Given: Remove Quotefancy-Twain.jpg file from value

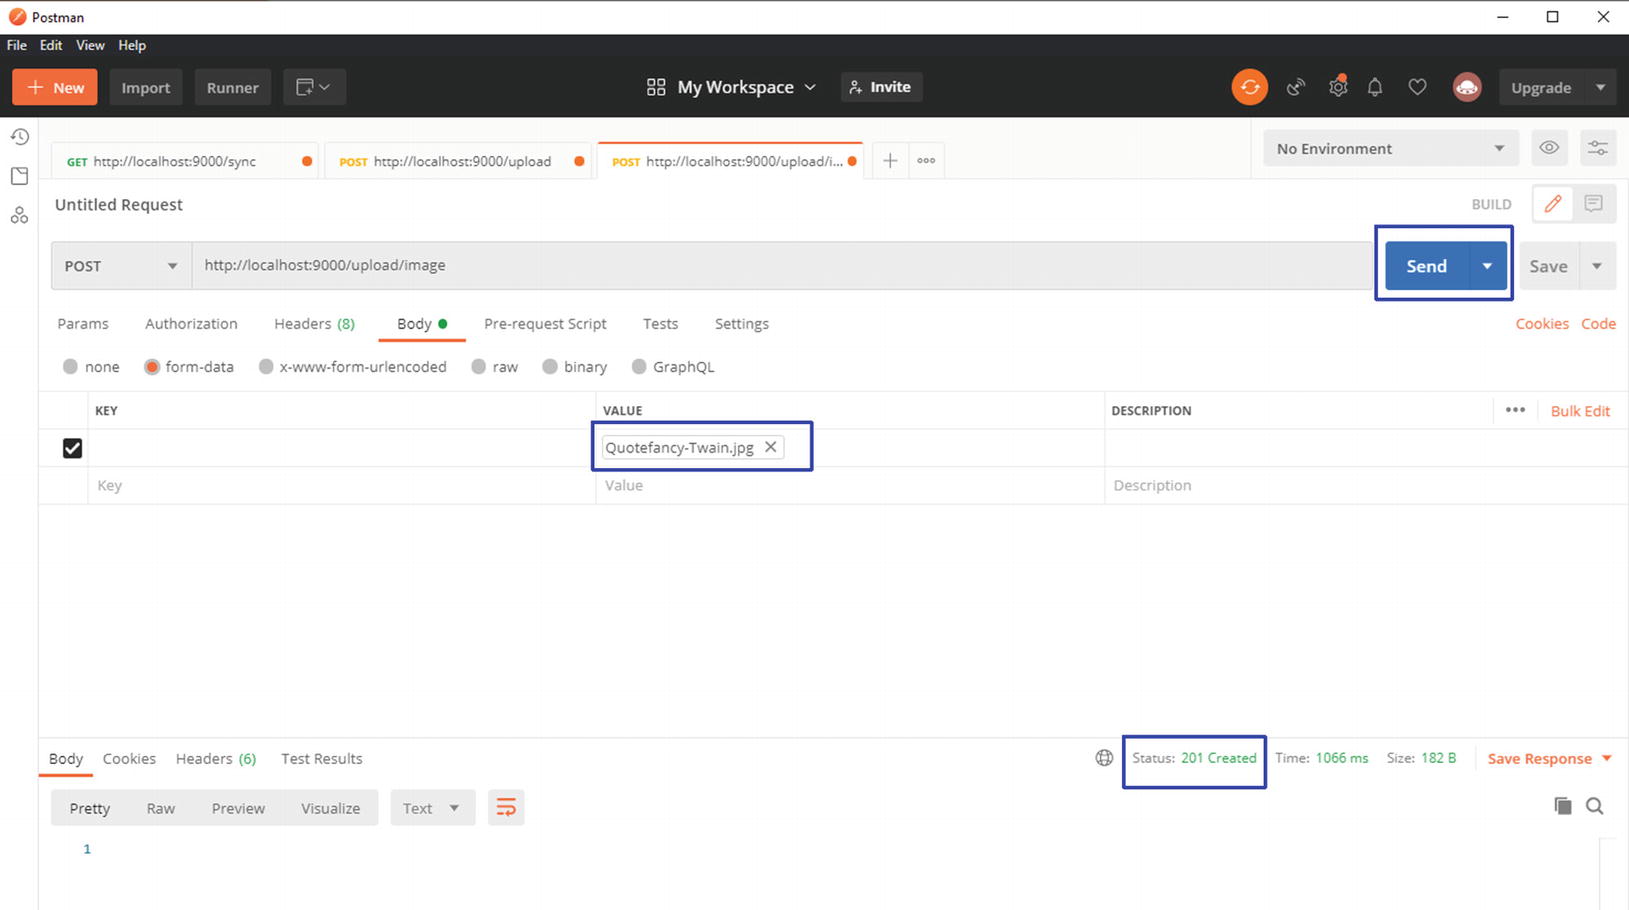Looking at the screenshot, I should coord(770,447).
